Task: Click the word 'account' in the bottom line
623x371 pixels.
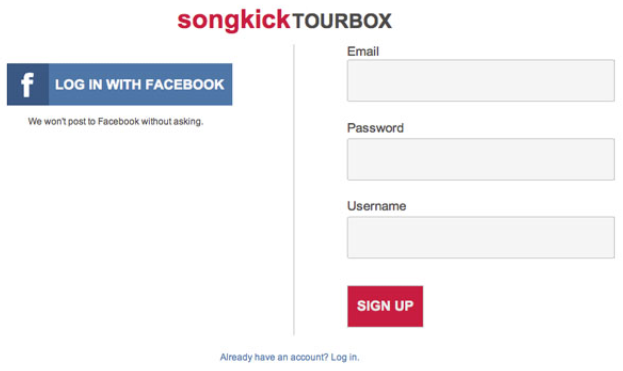Action: (x=308, y=357)
